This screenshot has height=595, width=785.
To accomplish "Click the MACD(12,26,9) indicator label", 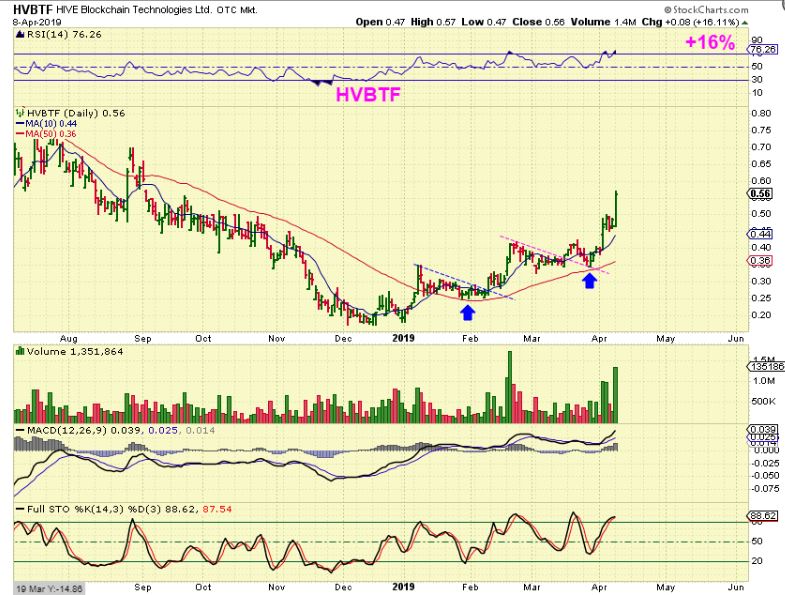I will (67, 430).
